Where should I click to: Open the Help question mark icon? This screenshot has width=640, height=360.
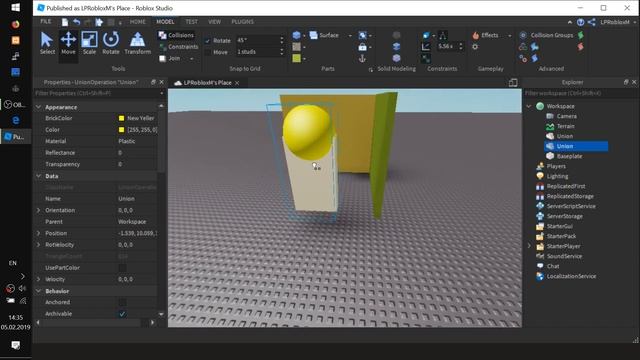tap(580, 22)
